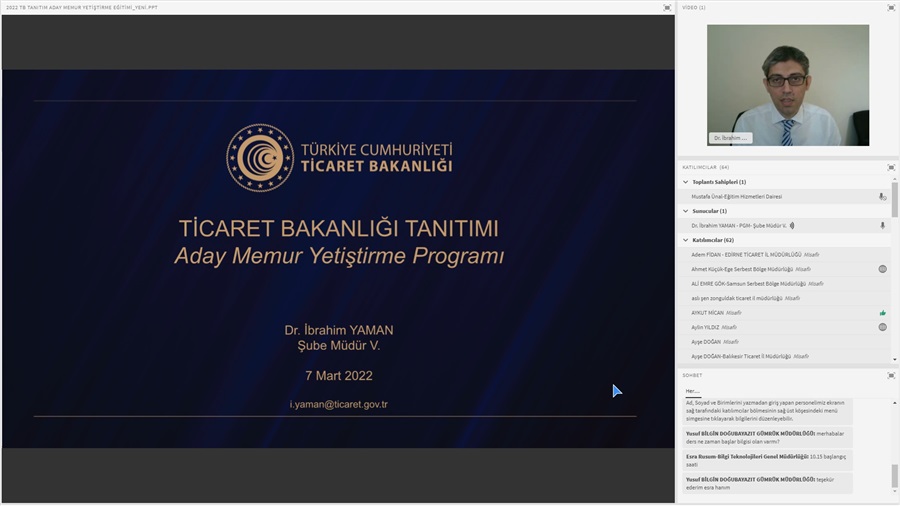Click Aylin YILDIZ's gray status icon
This screenshot has height=506, width=900.
point(882,327)
